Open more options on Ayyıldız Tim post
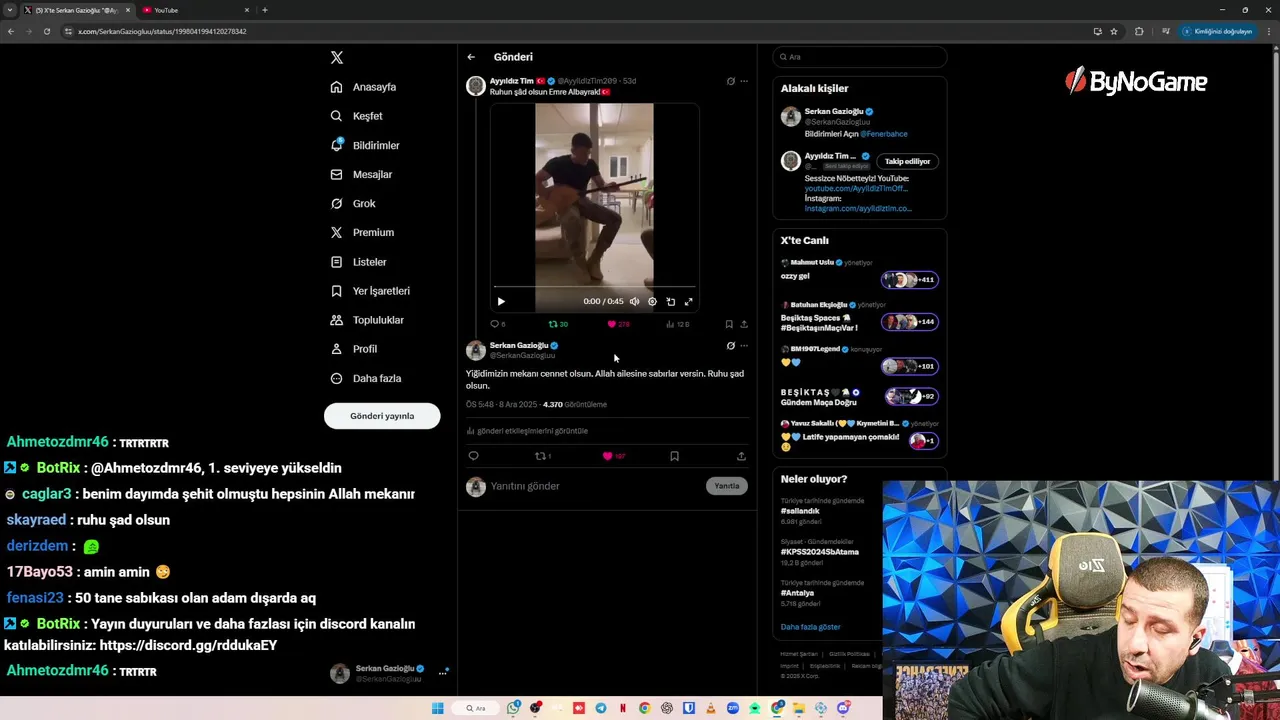This screenshot has height=720, width=1280. [744, 81]
